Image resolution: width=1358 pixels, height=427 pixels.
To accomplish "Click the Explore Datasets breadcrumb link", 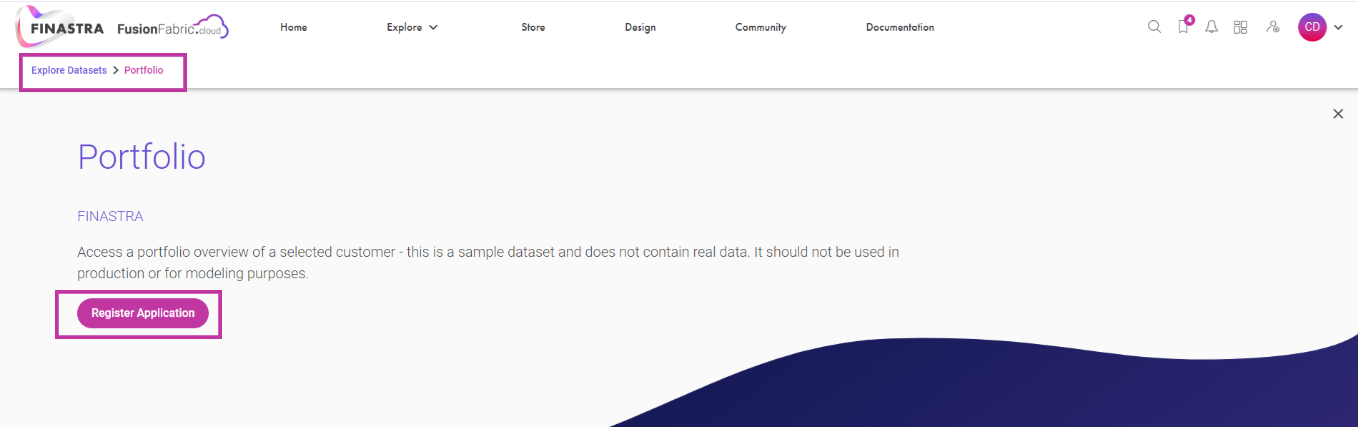I will tap(69, 71).
